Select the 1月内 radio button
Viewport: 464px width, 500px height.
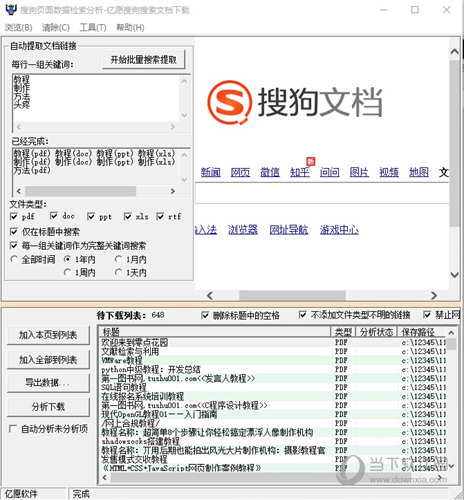[x=118, y=259]
